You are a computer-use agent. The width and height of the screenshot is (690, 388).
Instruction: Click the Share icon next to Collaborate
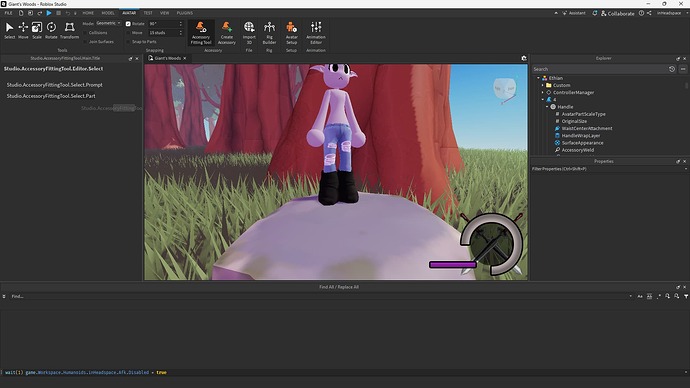pyautogui.click(x=649, y=13)
